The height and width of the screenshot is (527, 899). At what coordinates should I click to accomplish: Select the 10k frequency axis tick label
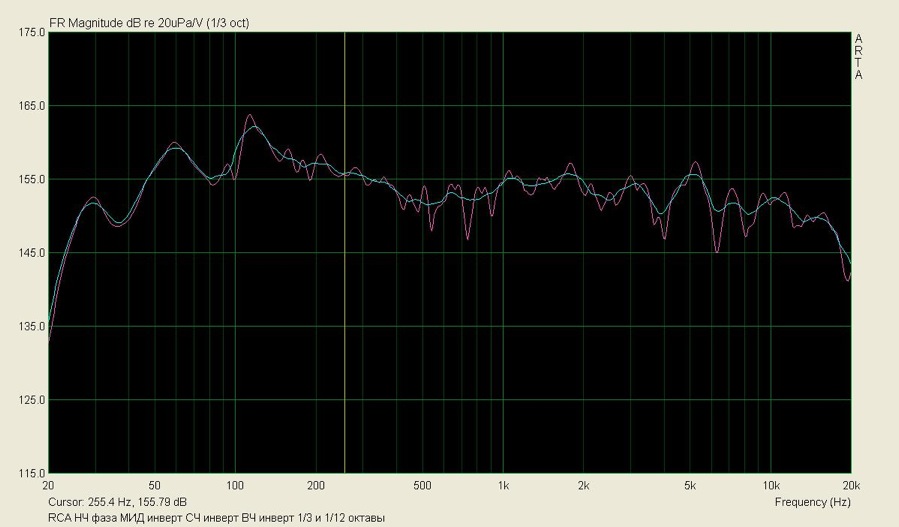(770, 485)
